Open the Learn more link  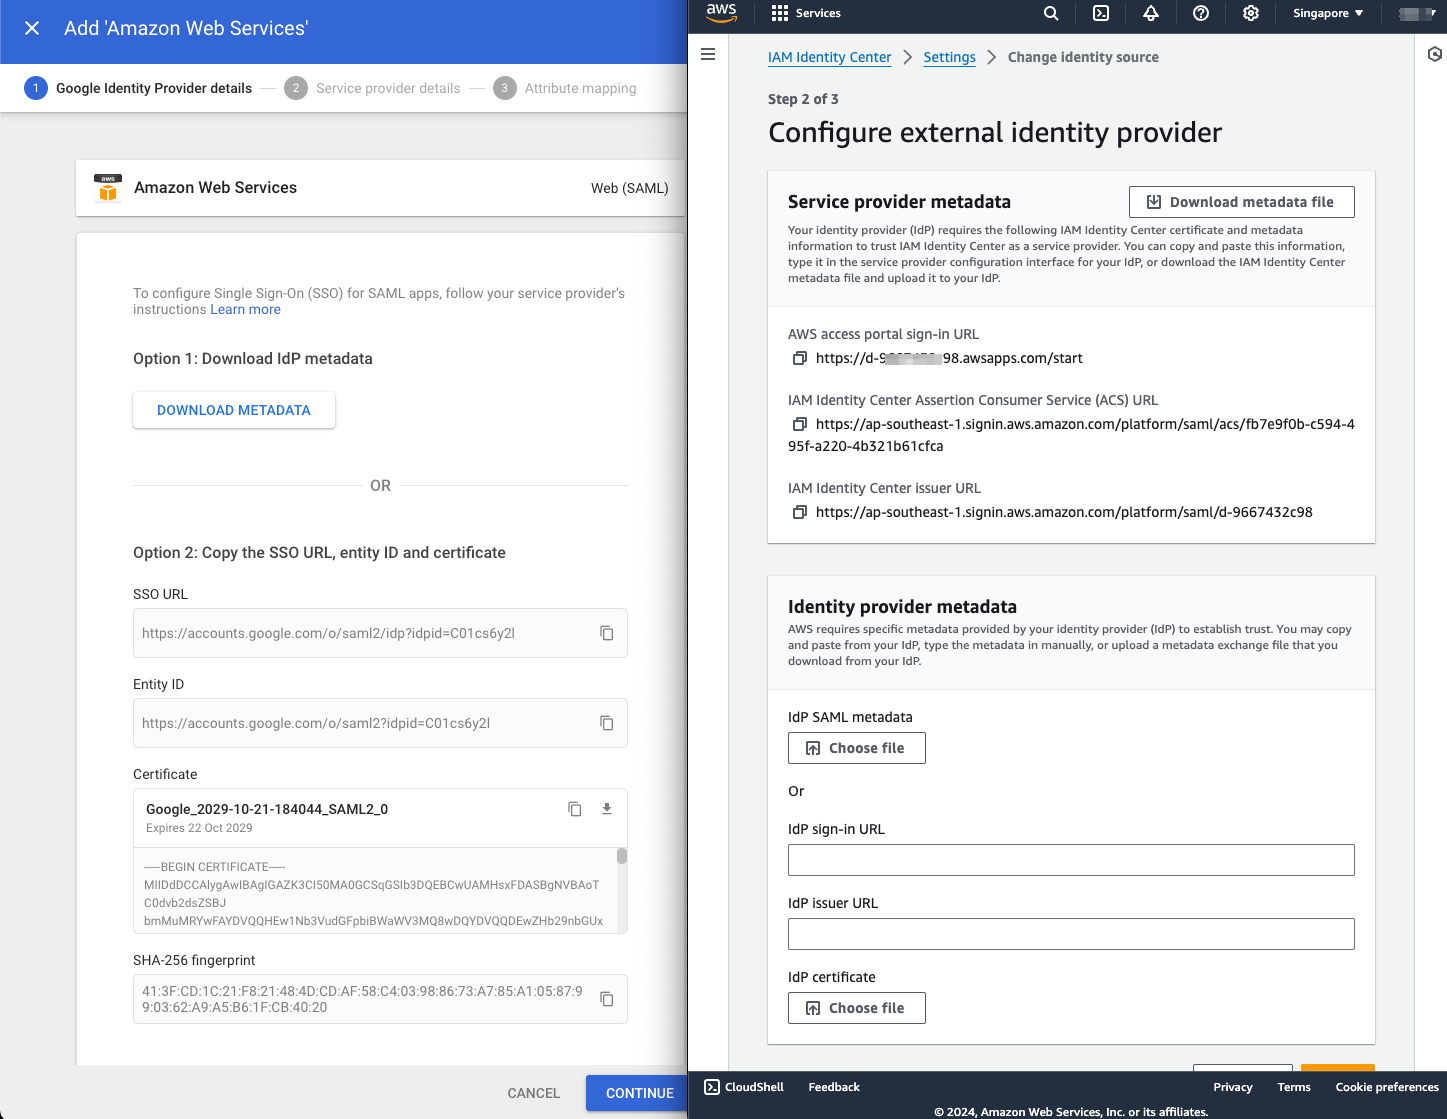click(x=245, y=310)
